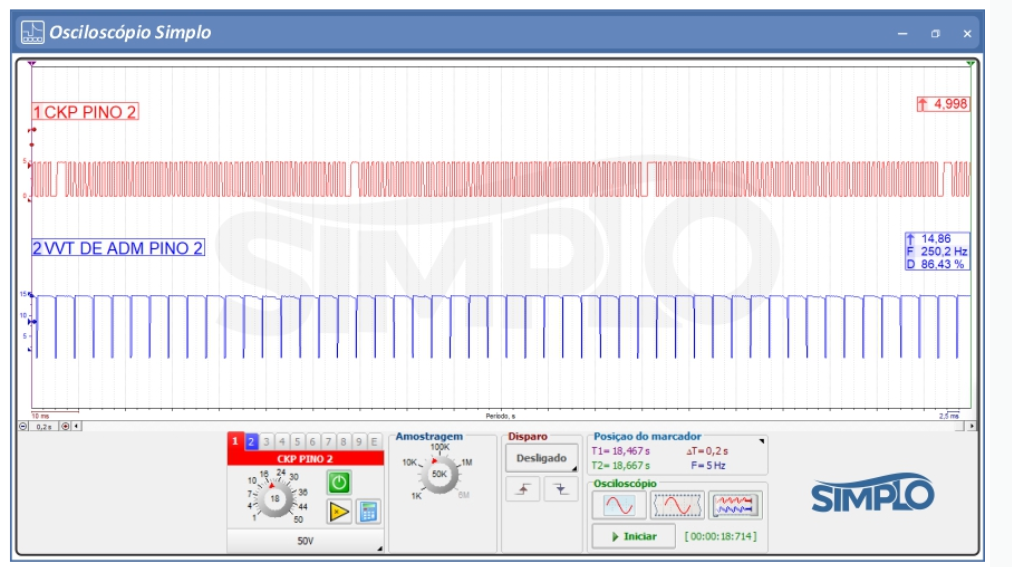
Task: Maximize the Osciloscópio Simplo window
Action: (x=935, y=34)
